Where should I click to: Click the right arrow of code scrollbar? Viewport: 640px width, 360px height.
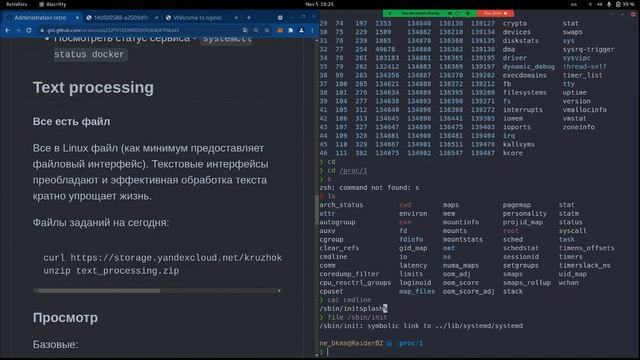[x=279, y=291]
